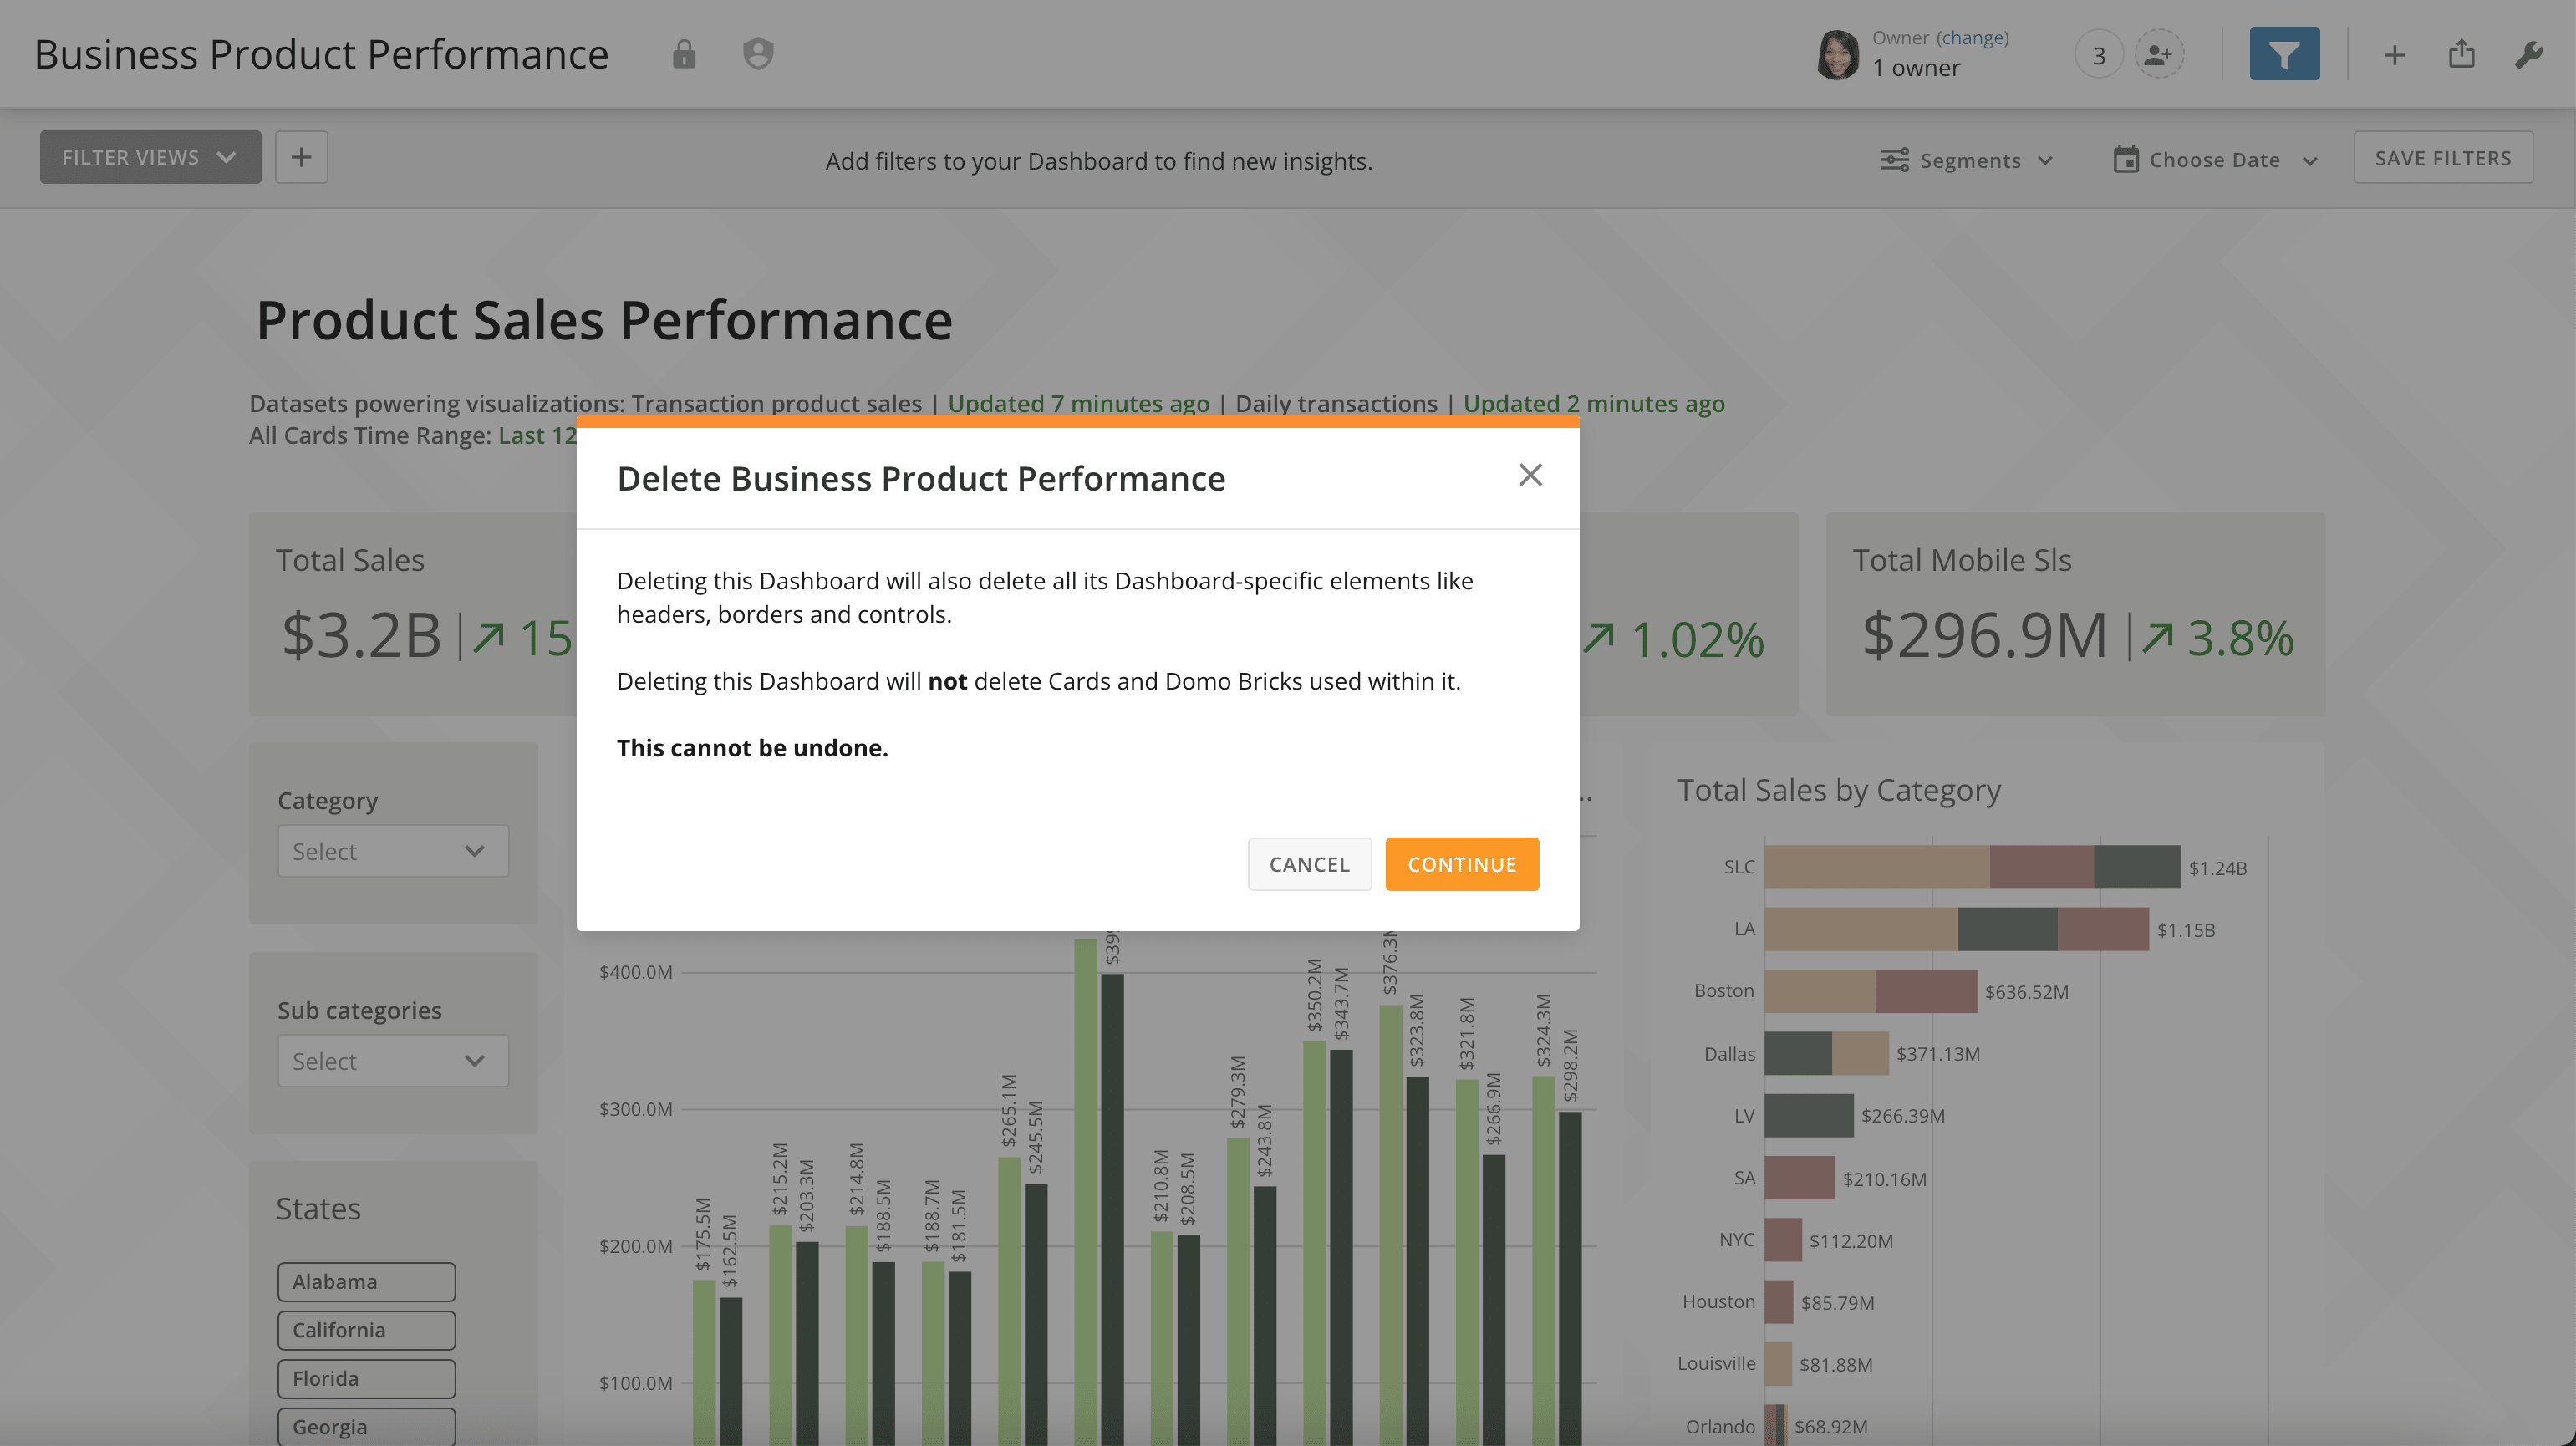Image resolution: width=2576 pixels, height=1446 pixels.
Task: Open the Choose Date dropdown
Action: pos(2215,160)
